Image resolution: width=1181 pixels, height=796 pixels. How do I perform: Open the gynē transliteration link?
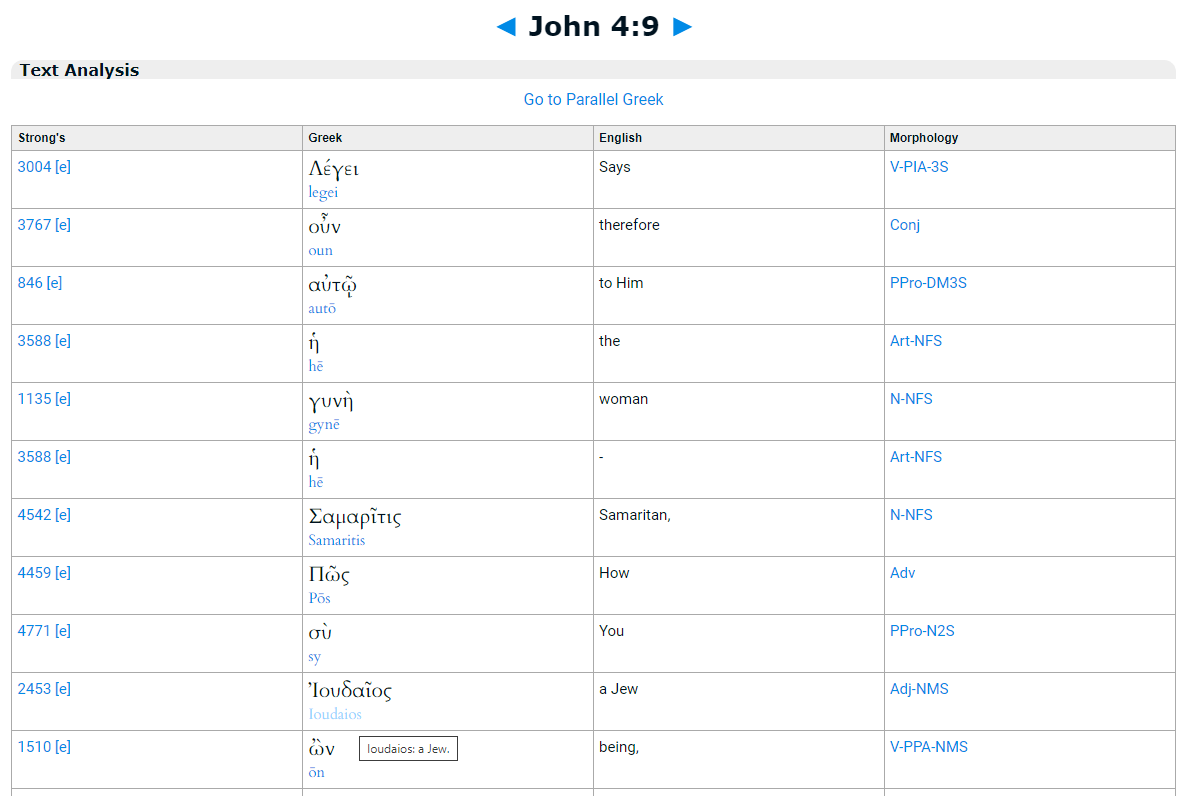[324, 425]
